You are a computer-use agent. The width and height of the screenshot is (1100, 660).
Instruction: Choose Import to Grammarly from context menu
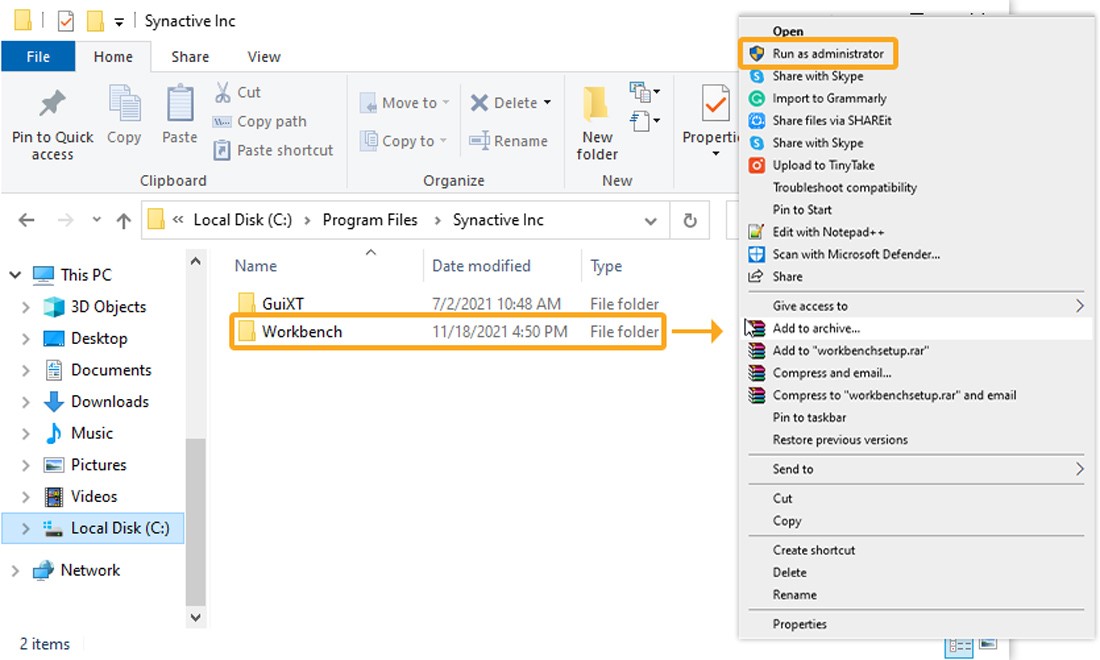(x=829, y=98)
